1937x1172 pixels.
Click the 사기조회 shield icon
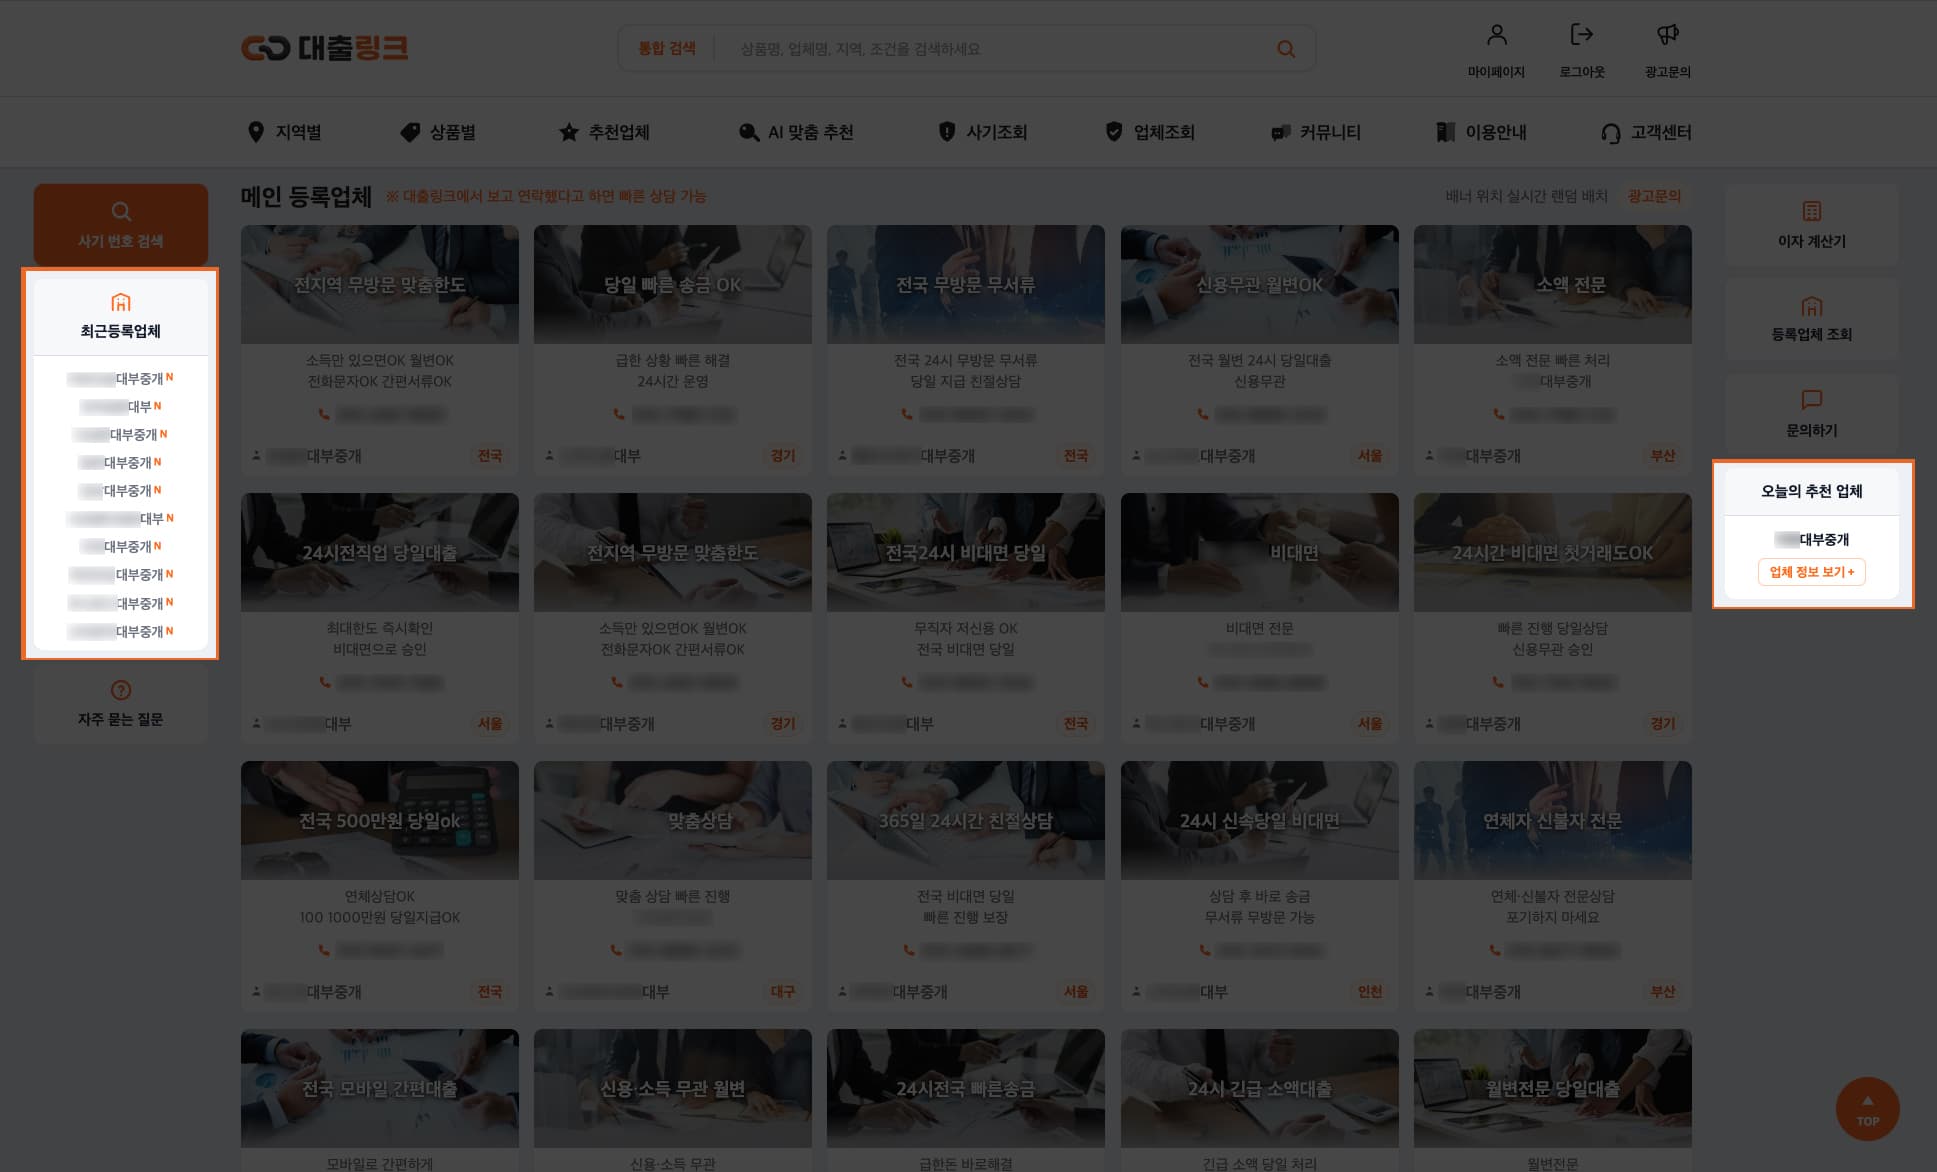click(x=947, y=132)
